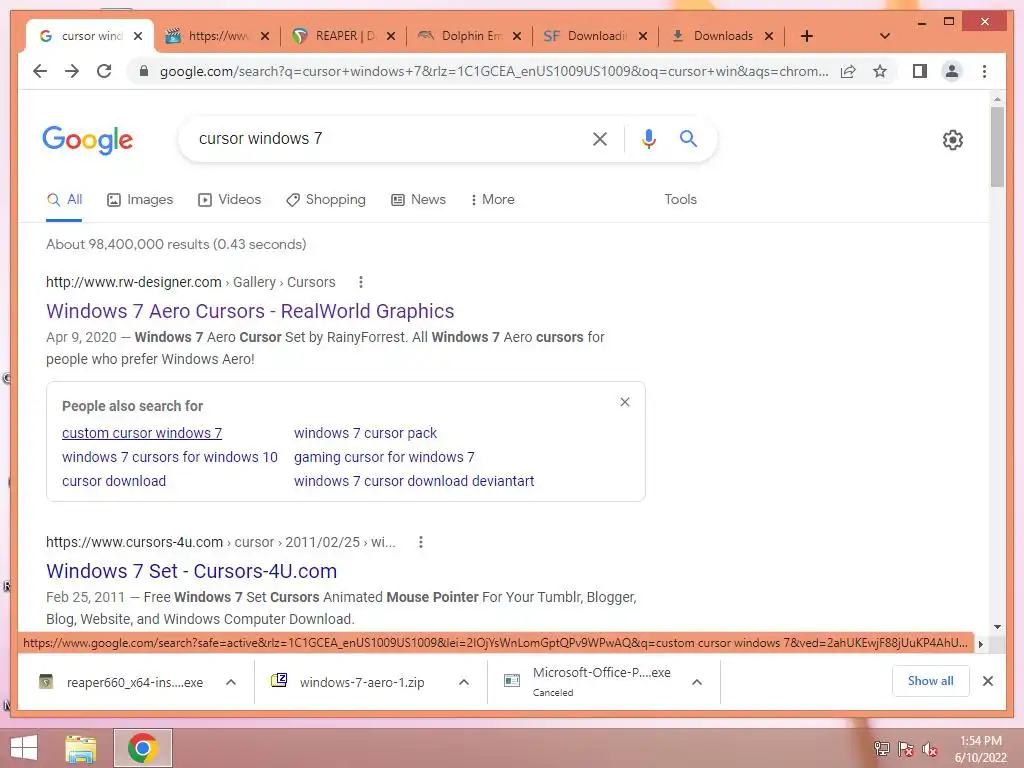Viewport: 1024px width, 768px height.
Task: Expand options for reaper660_x64 download
Action: click(231, 682)
